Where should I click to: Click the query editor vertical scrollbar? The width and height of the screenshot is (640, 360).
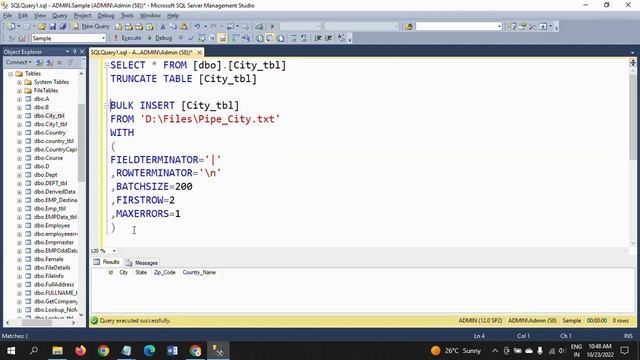(633, 118)
